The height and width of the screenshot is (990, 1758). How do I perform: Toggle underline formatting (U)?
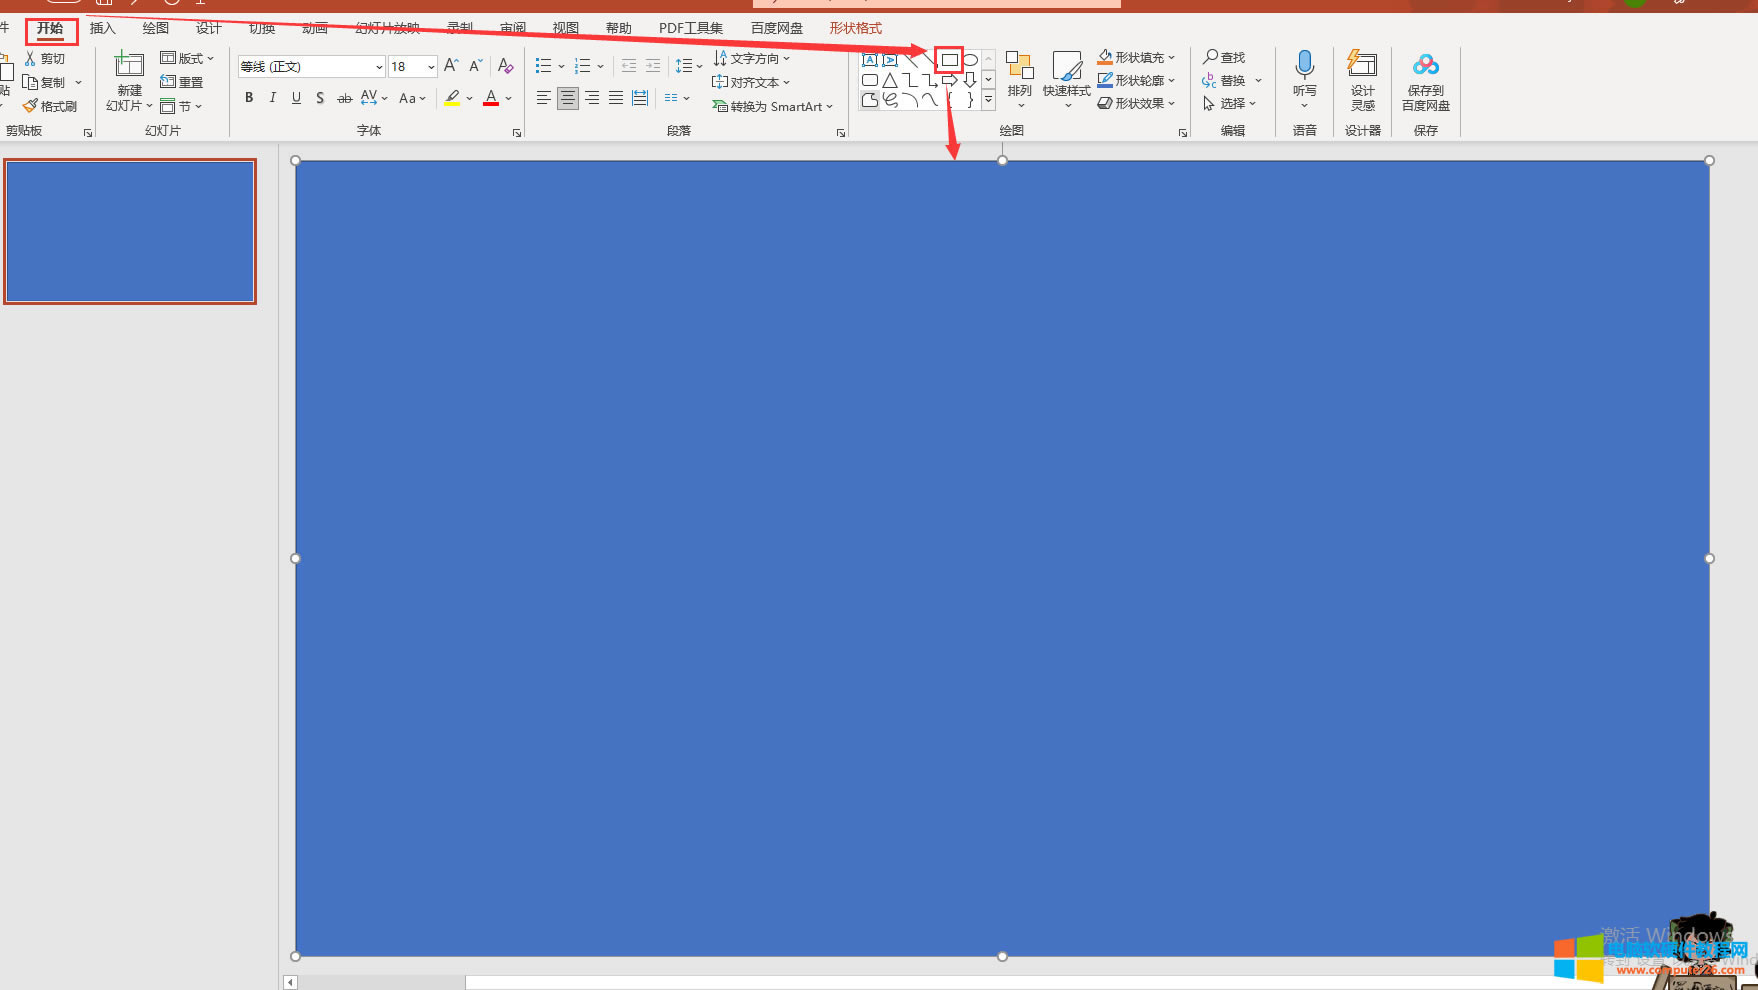tap(296, 98)
